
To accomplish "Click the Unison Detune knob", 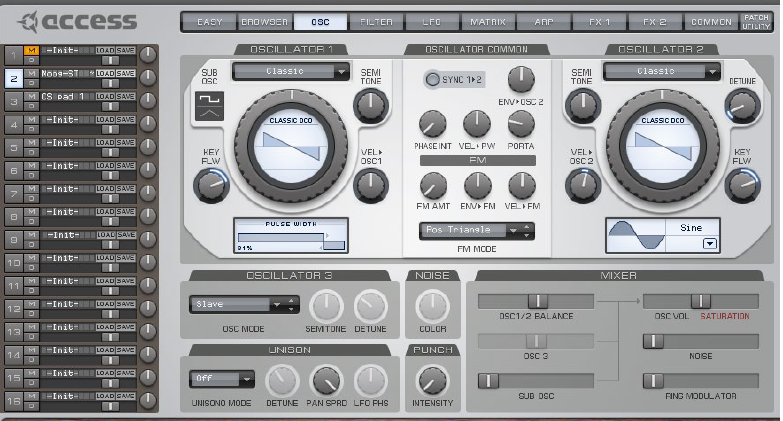I will pos(282,381).
